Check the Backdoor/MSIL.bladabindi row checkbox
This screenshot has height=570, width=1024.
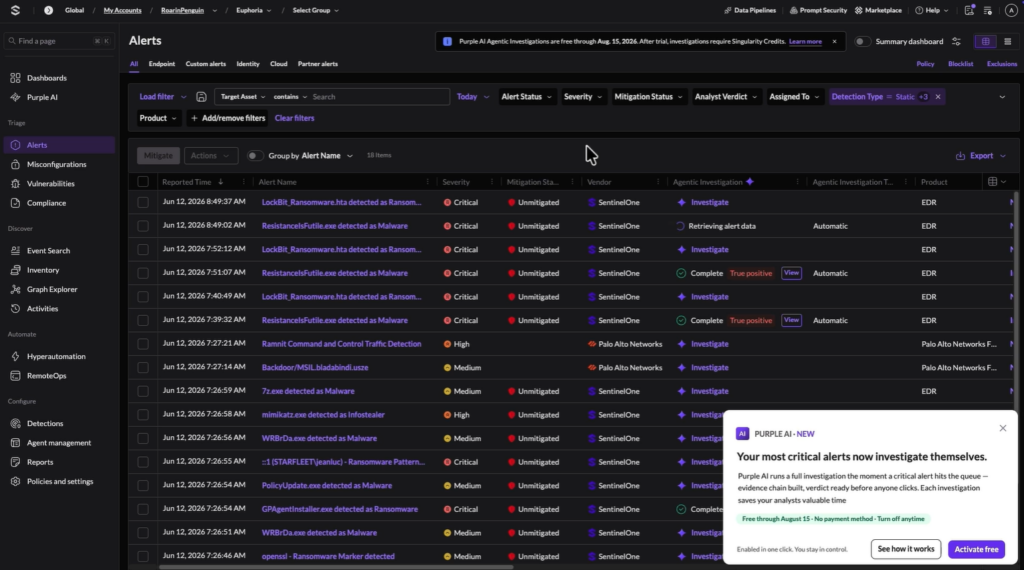click(143, 368)
